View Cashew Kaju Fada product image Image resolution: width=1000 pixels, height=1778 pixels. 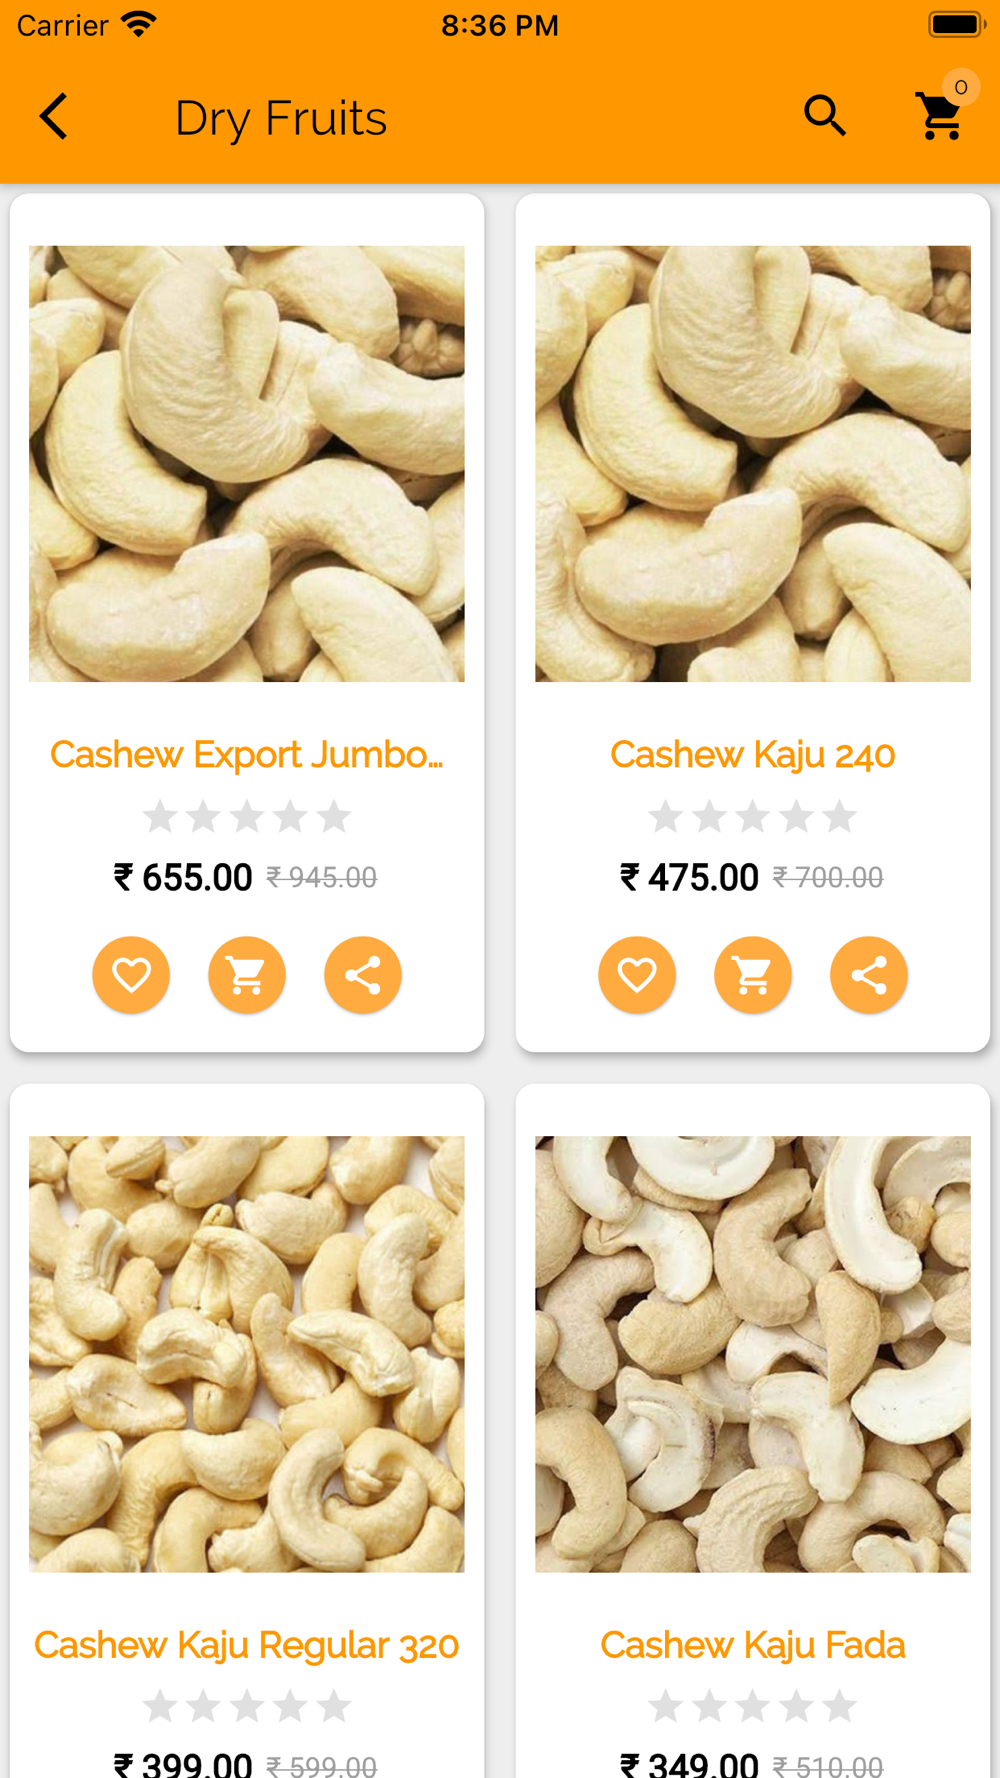(753, 1354)
